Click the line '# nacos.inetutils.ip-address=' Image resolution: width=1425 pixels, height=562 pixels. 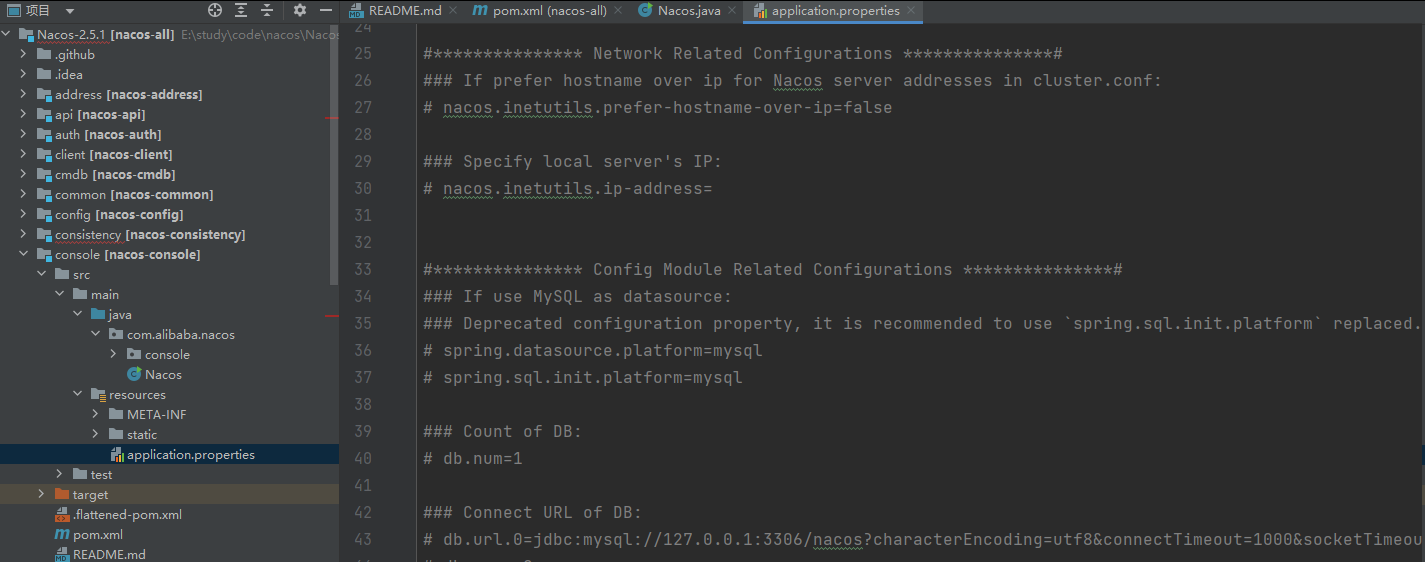567,189
